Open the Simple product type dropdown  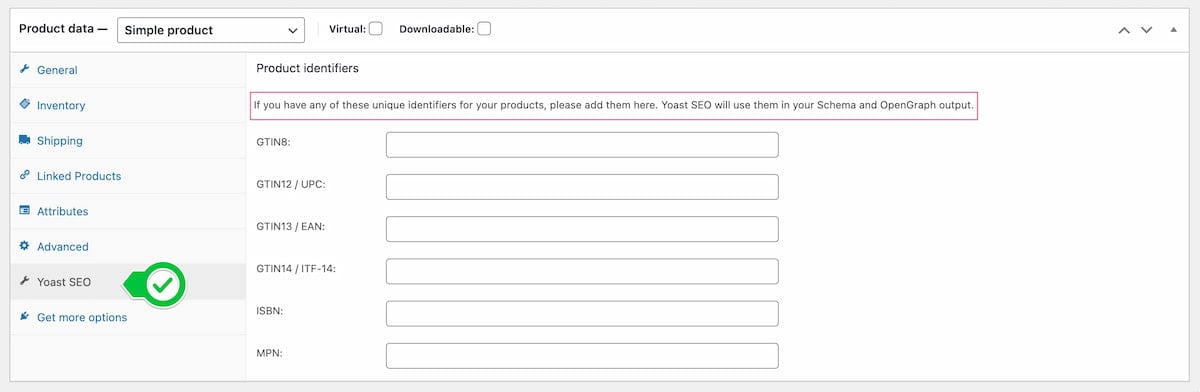[x=211, y=30]
